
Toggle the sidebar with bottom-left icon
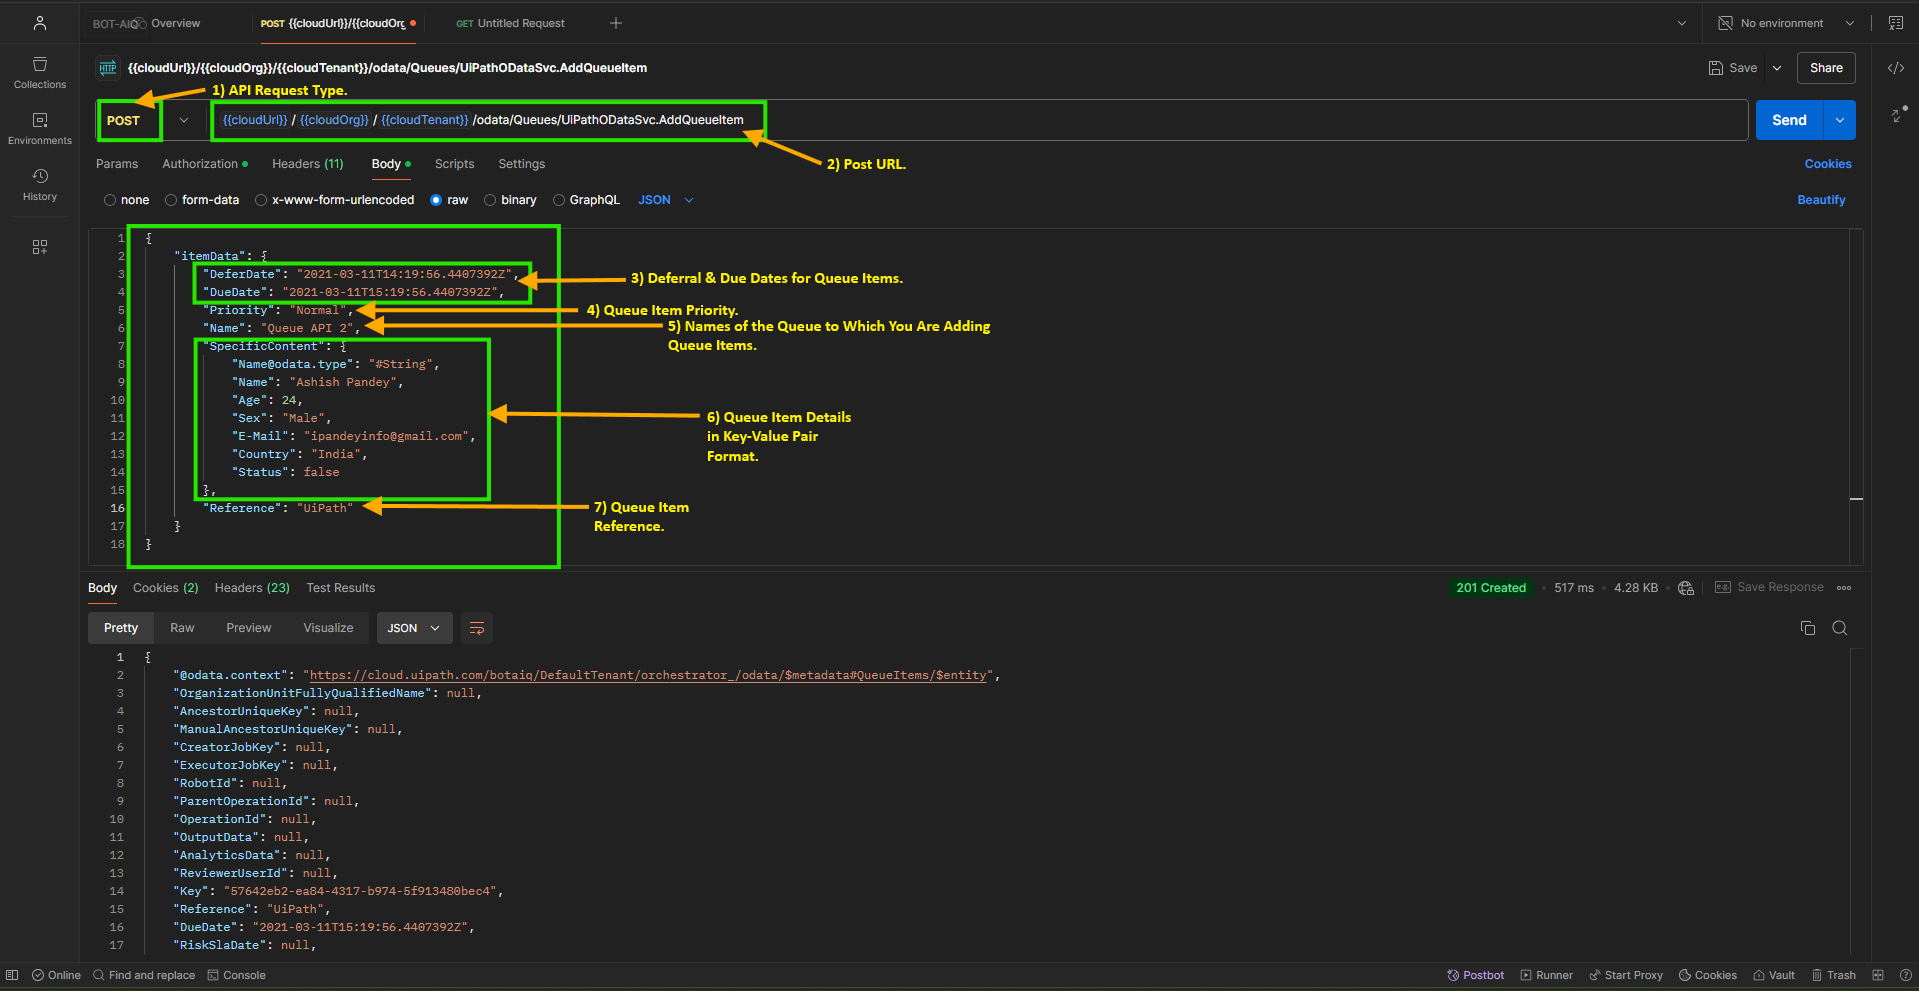[x=12, y=975]
